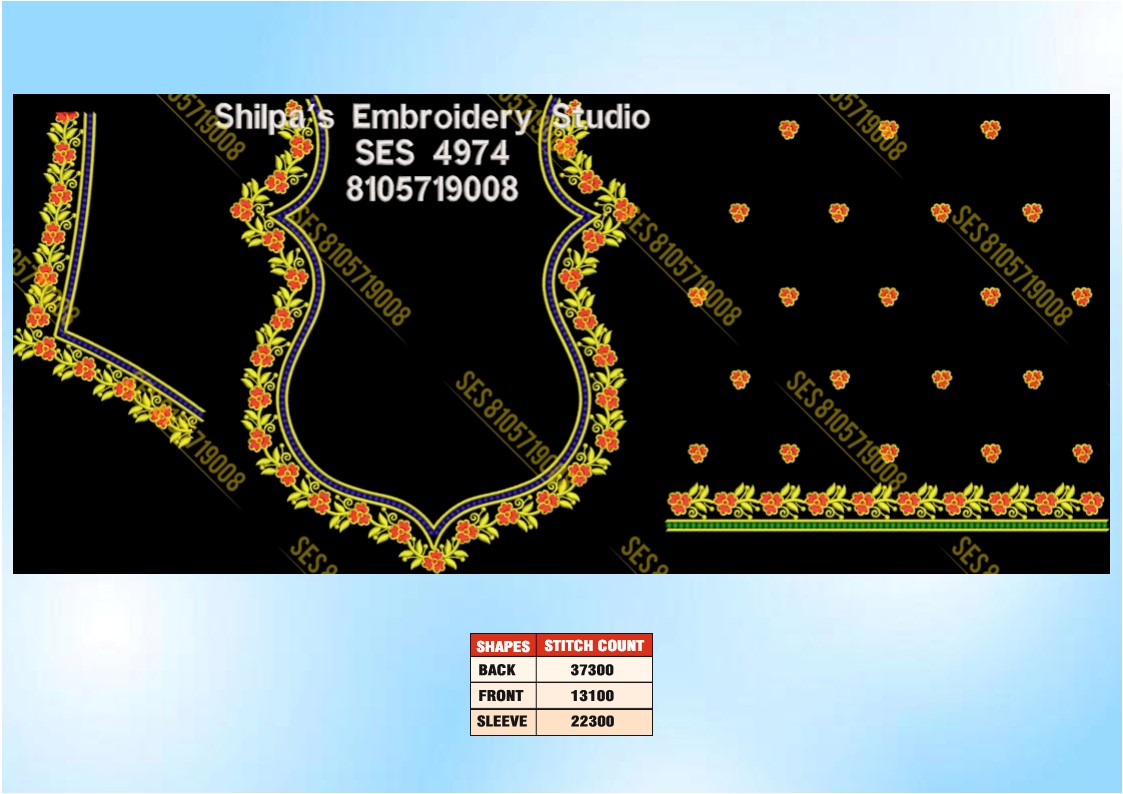Select the 'SES 4974' design code text

tap(432, 152)
